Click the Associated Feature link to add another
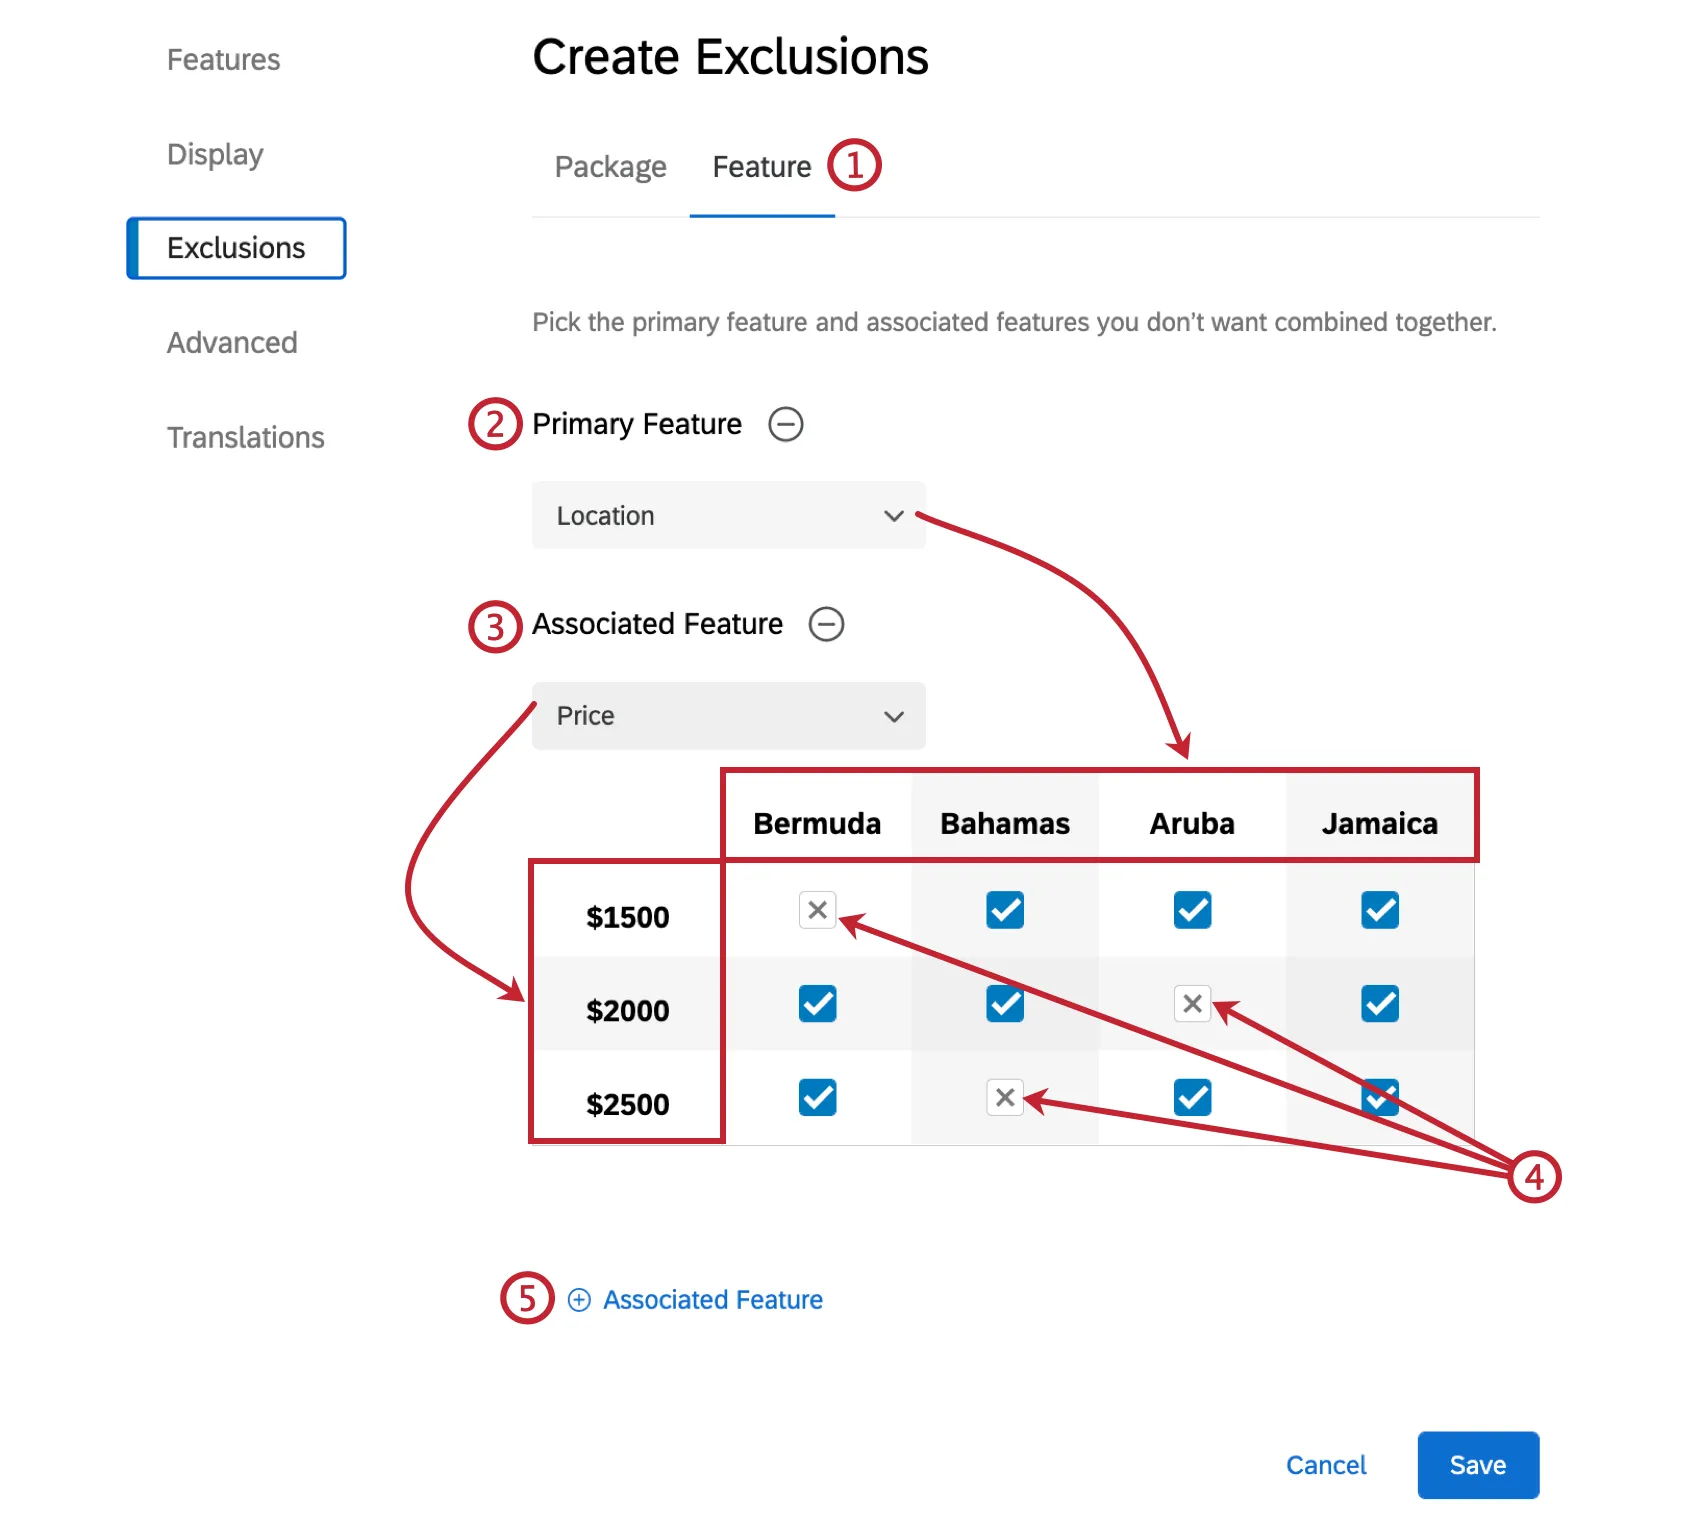 click(x=711, y=1300)
